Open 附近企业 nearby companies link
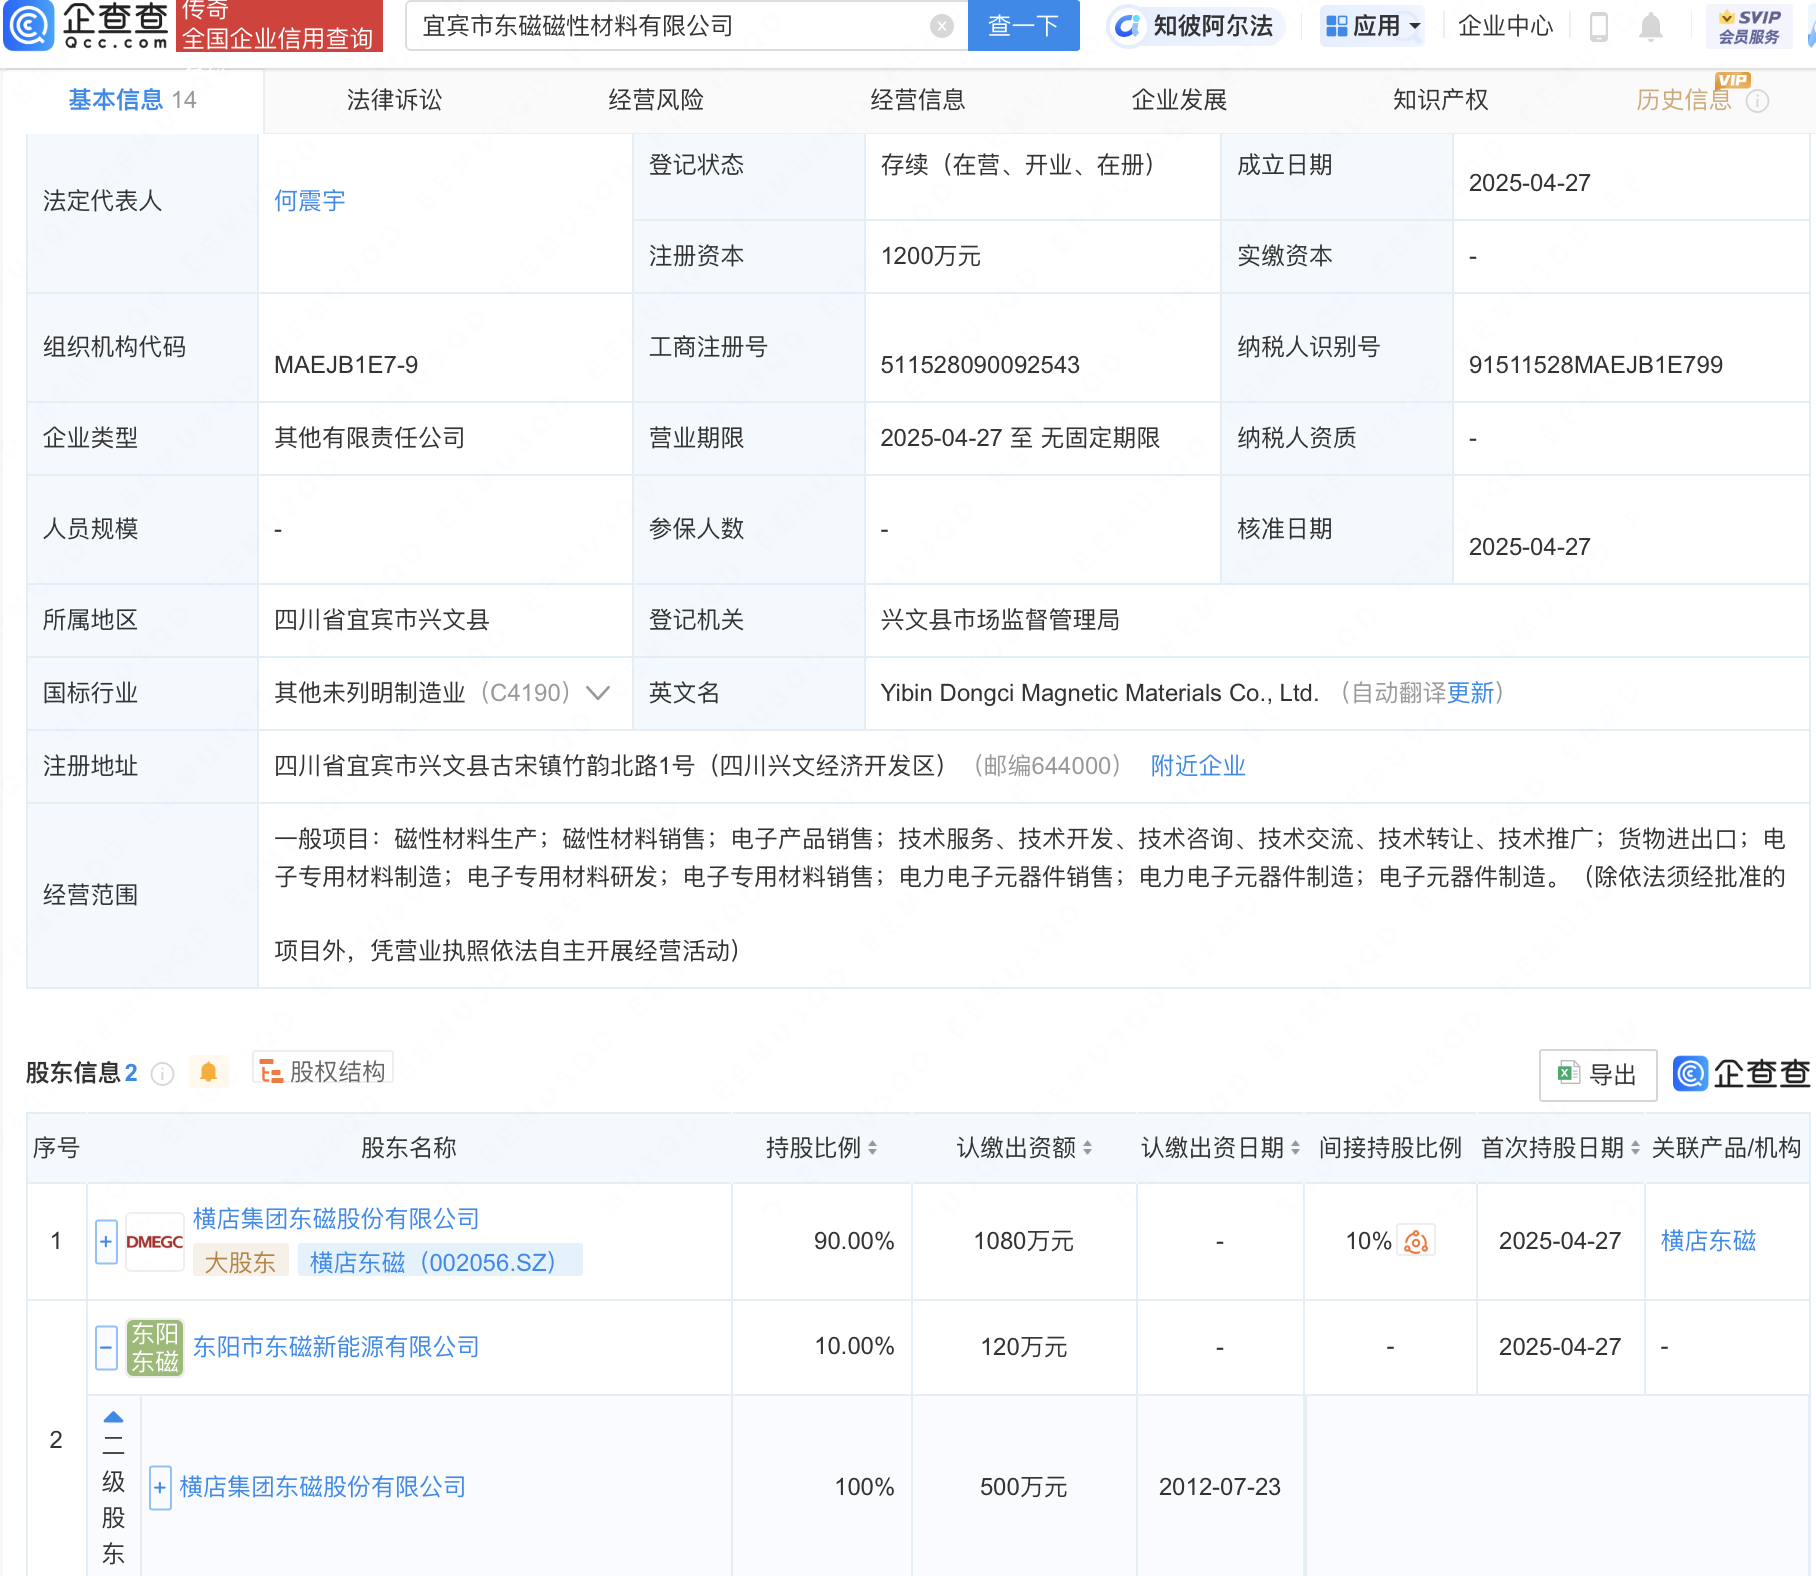 tap(1198, 766)
